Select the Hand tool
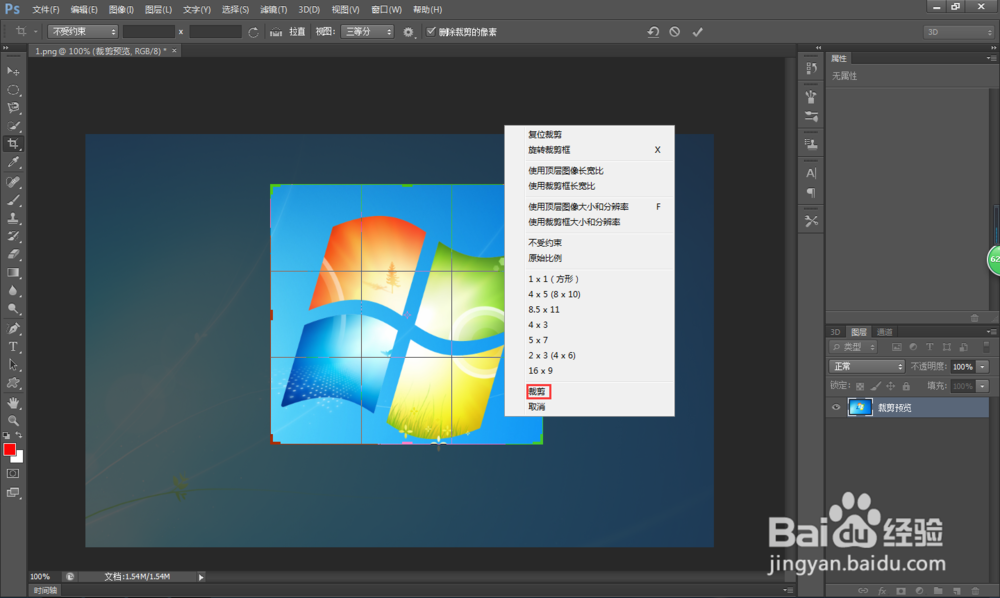This screenshot has width=1000, height=598. coord(13,403)
